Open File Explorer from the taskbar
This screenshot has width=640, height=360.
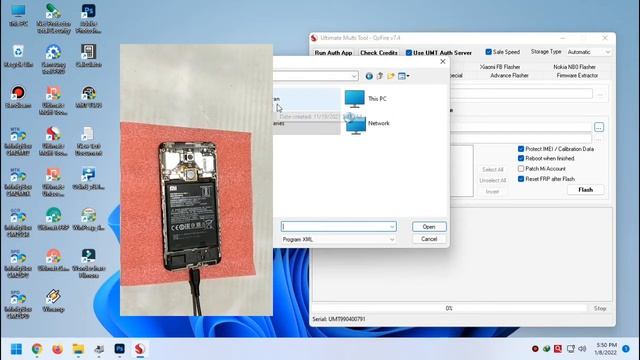78,349
